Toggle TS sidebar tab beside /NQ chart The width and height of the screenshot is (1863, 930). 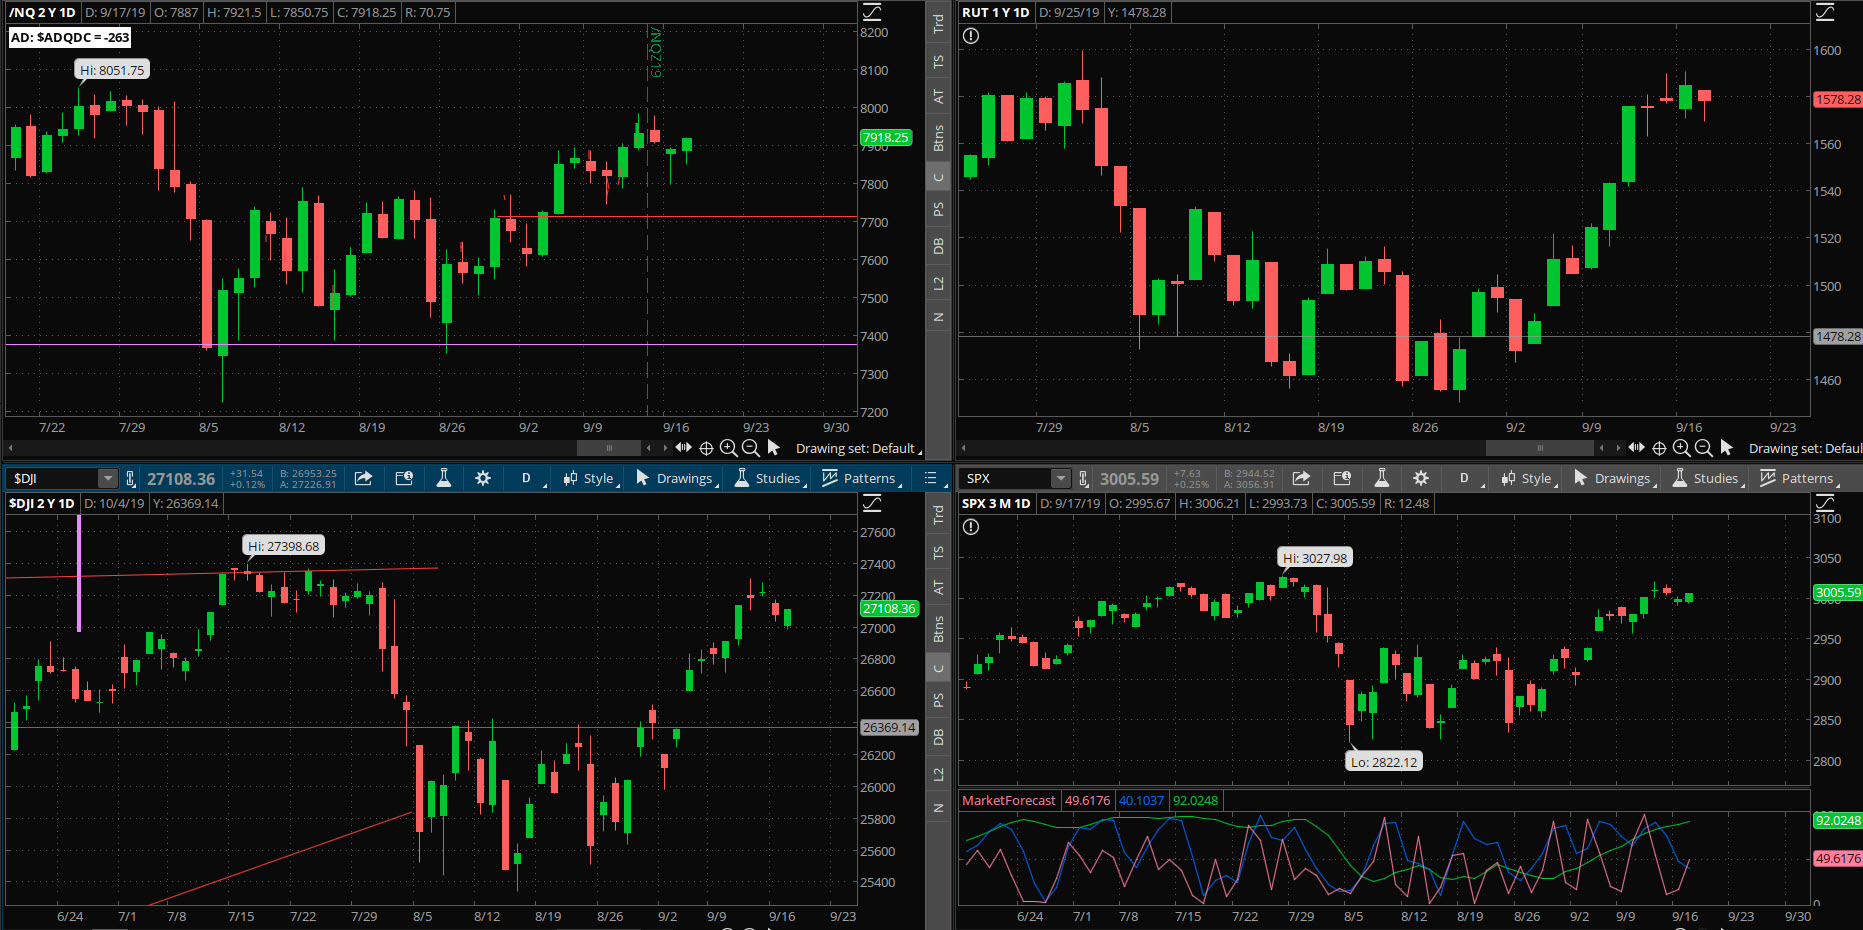tap(938, 61)
